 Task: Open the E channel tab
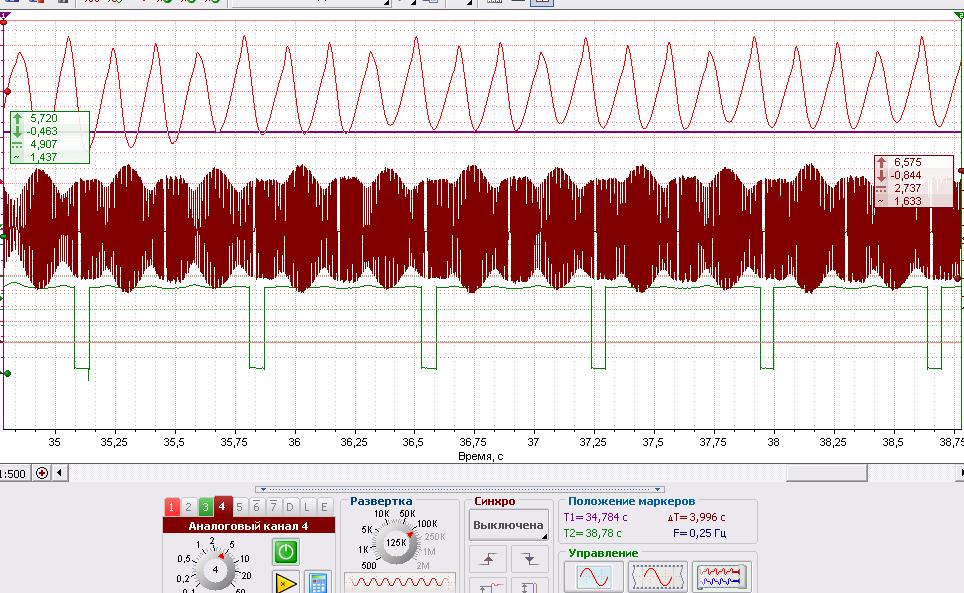click(324, 507)
